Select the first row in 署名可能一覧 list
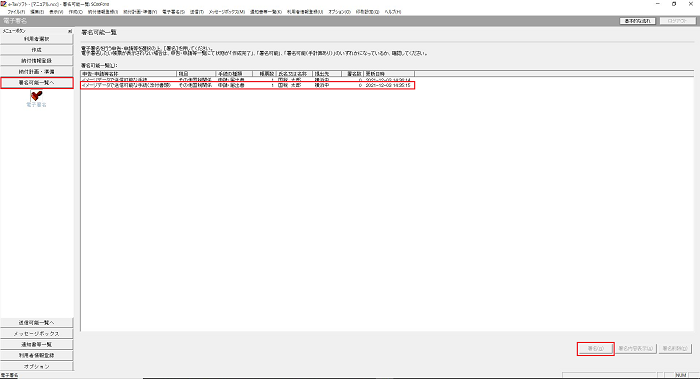The image size is (700, 379). (x=248, y=79)
